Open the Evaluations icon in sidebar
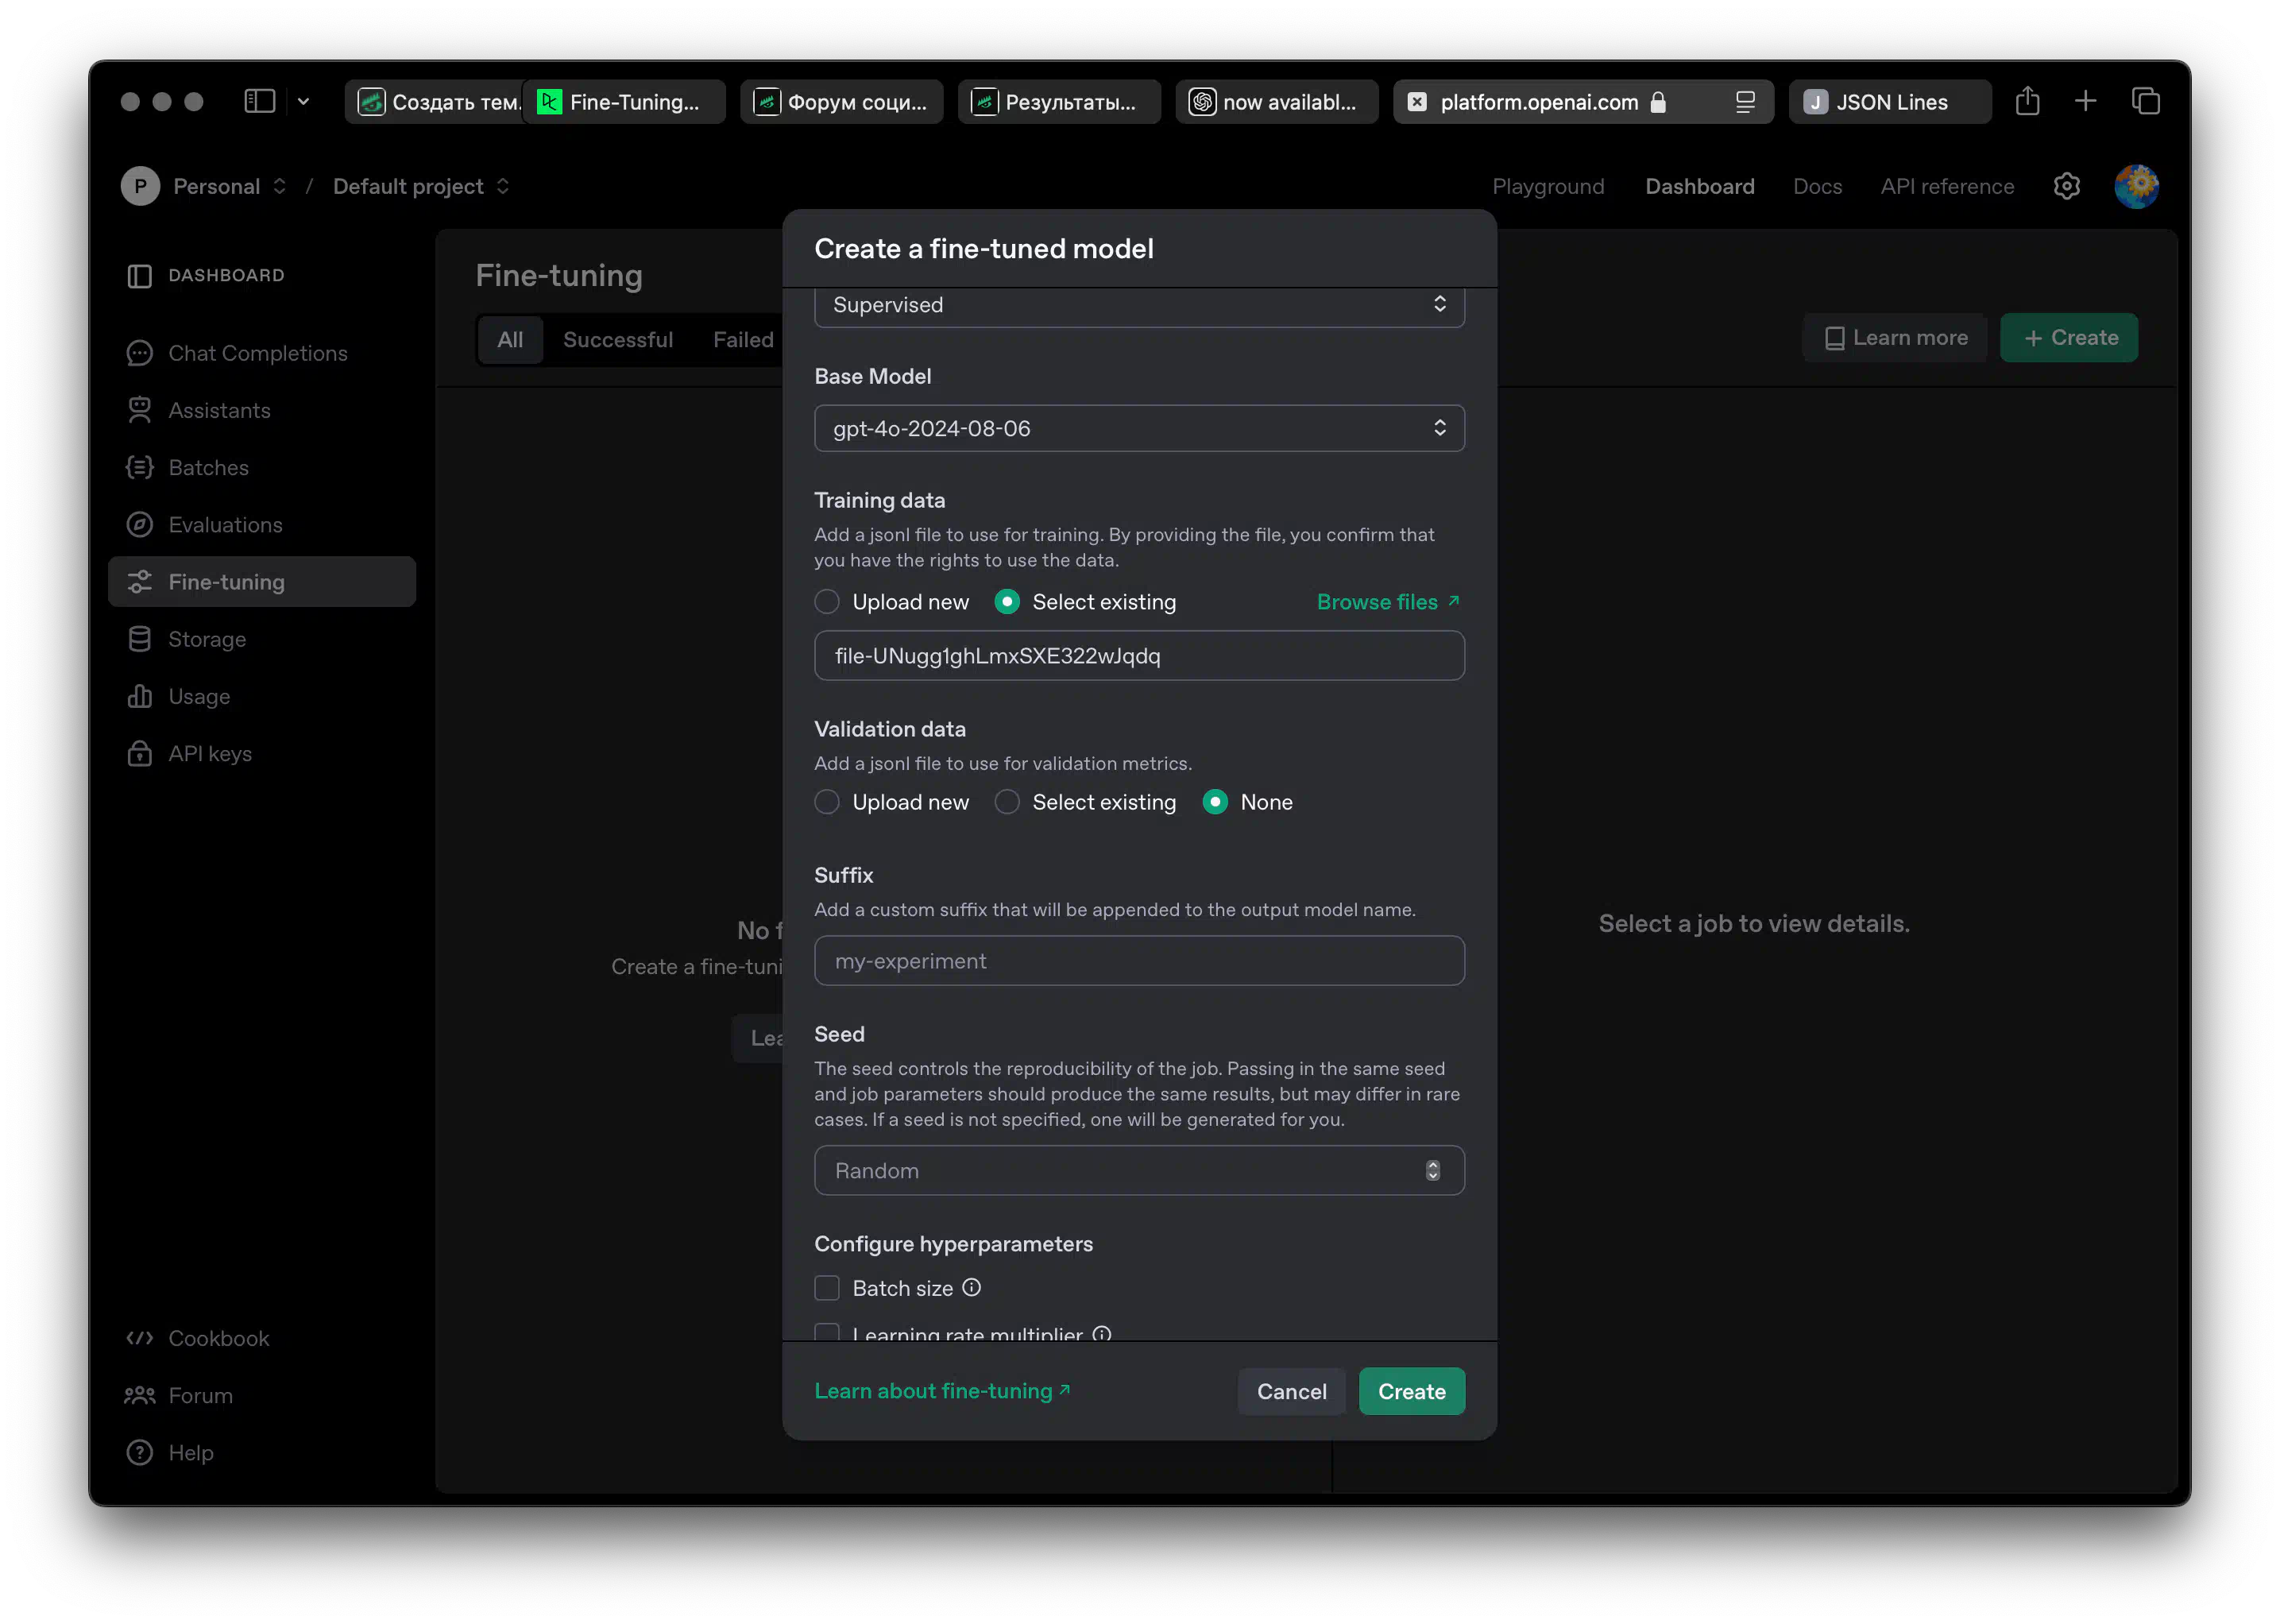 click(139, 524)
